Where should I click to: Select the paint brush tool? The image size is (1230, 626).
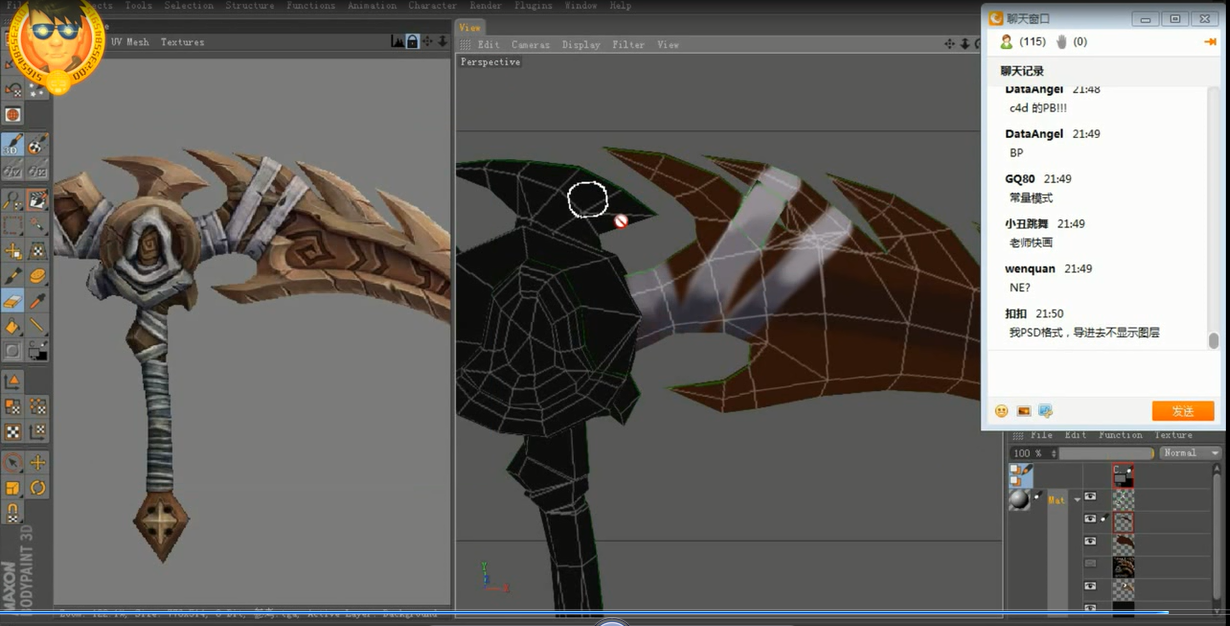[x=12, y=275]
